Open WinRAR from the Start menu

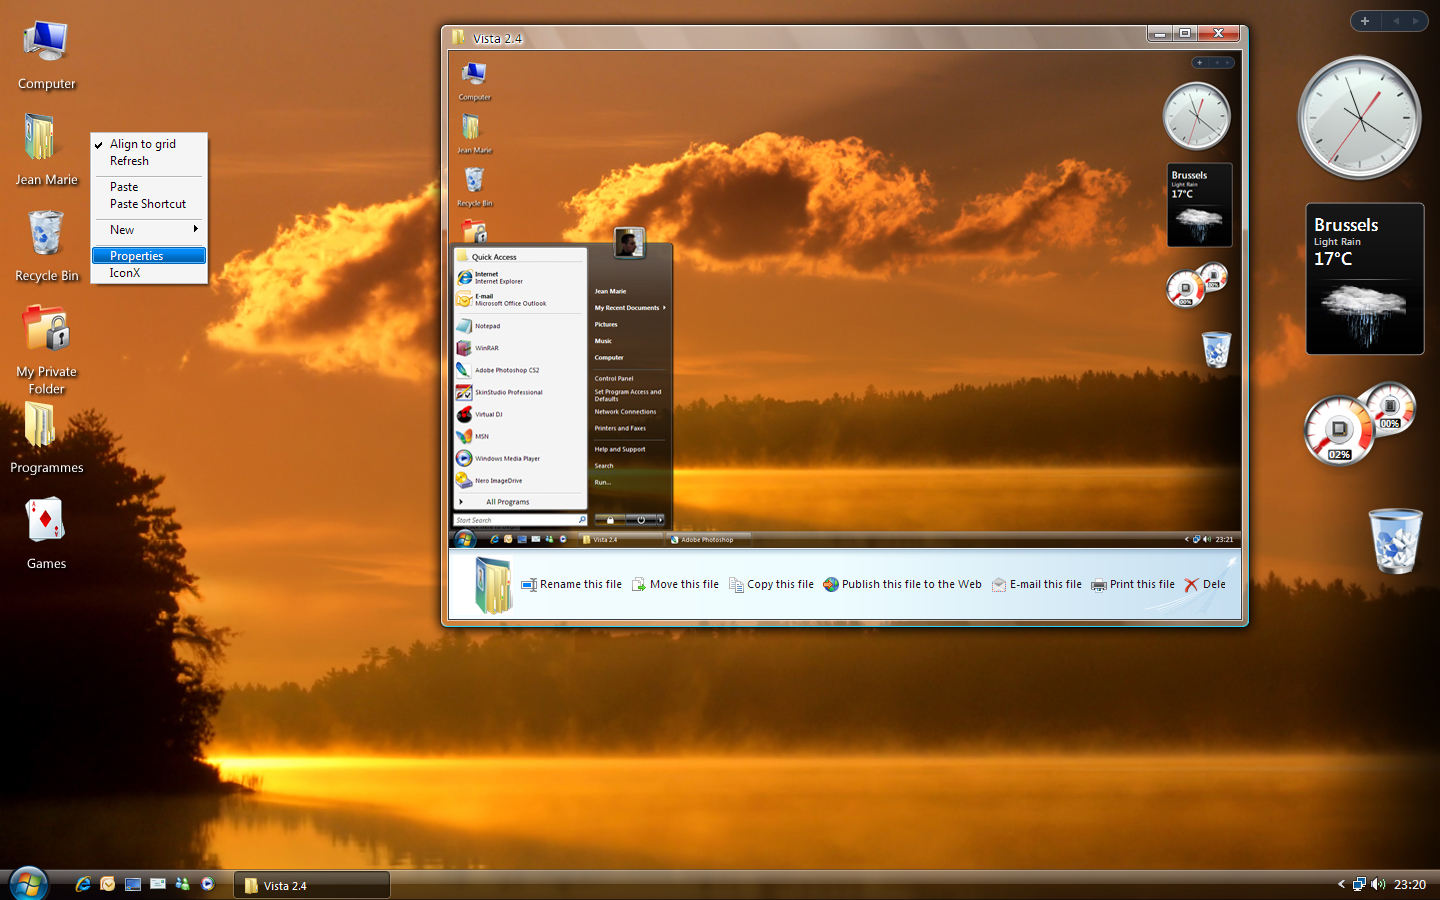[x=487, y=348]
